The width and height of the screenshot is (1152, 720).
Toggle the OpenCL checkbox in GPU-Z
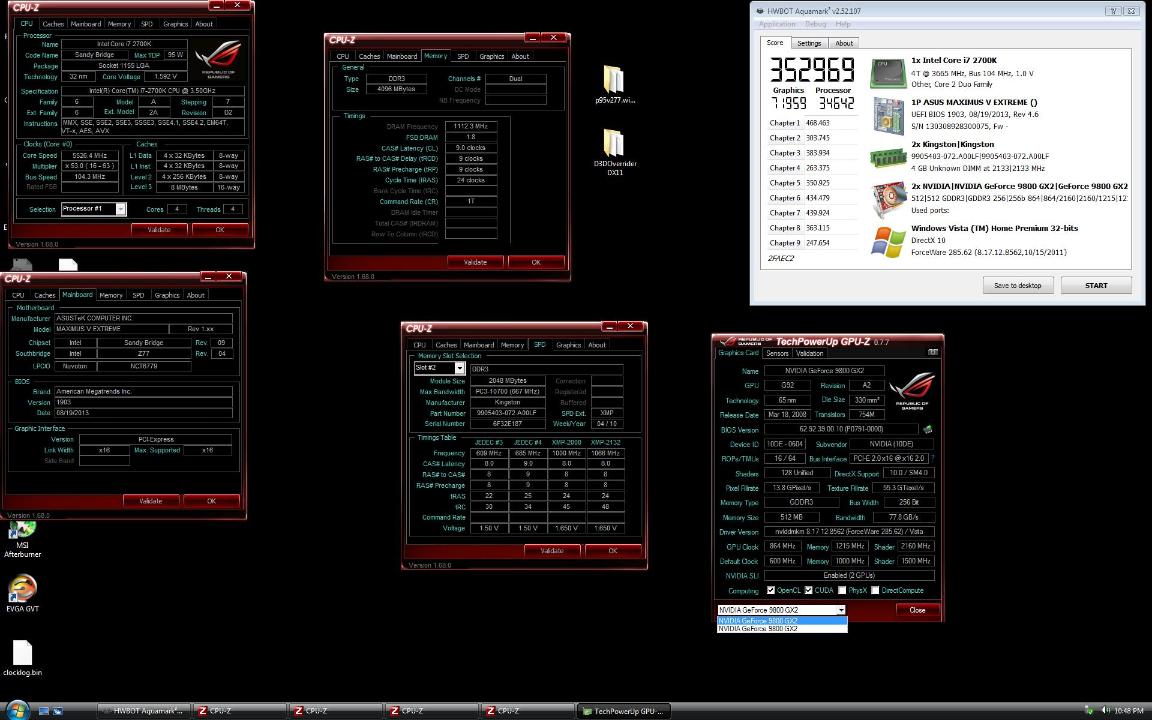[771, 590]
